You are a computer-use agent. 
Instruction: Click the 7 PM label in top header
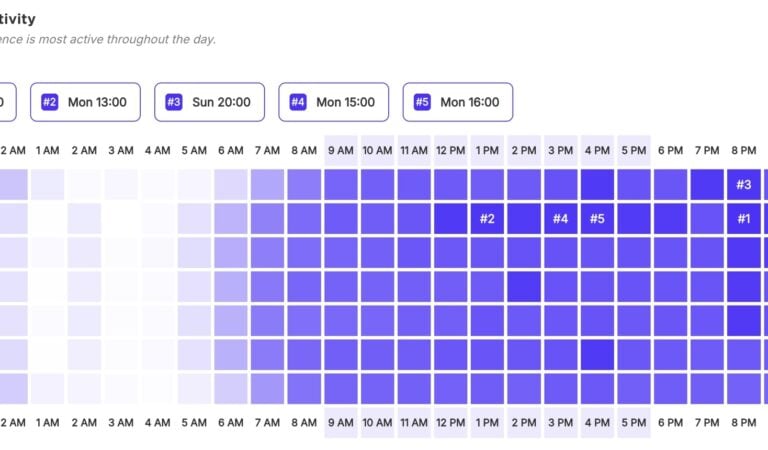tap(707, 151)
